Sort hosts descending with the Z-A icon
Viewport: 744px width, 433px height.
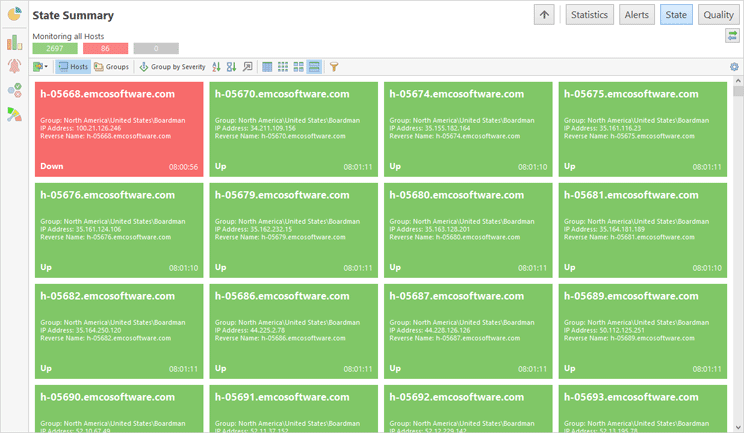(x=231, y=67)
